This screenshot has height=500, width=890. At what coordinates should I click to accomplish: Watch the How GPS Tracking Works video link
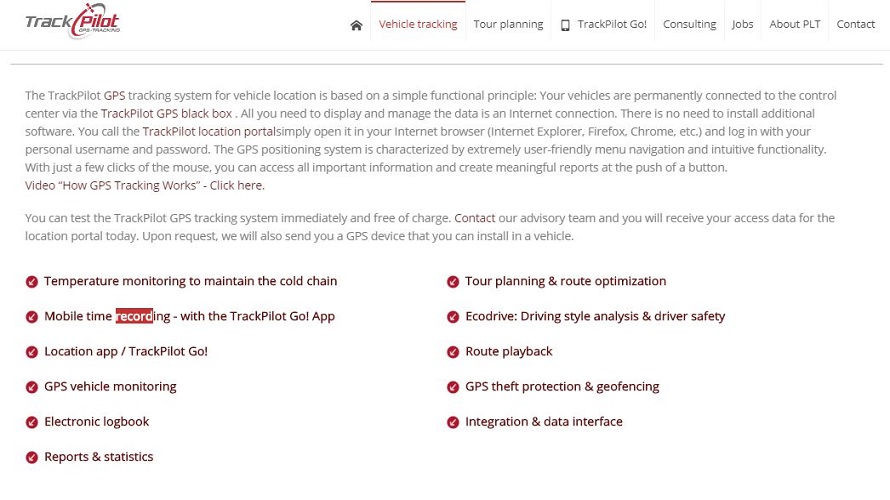pos(145,186)
